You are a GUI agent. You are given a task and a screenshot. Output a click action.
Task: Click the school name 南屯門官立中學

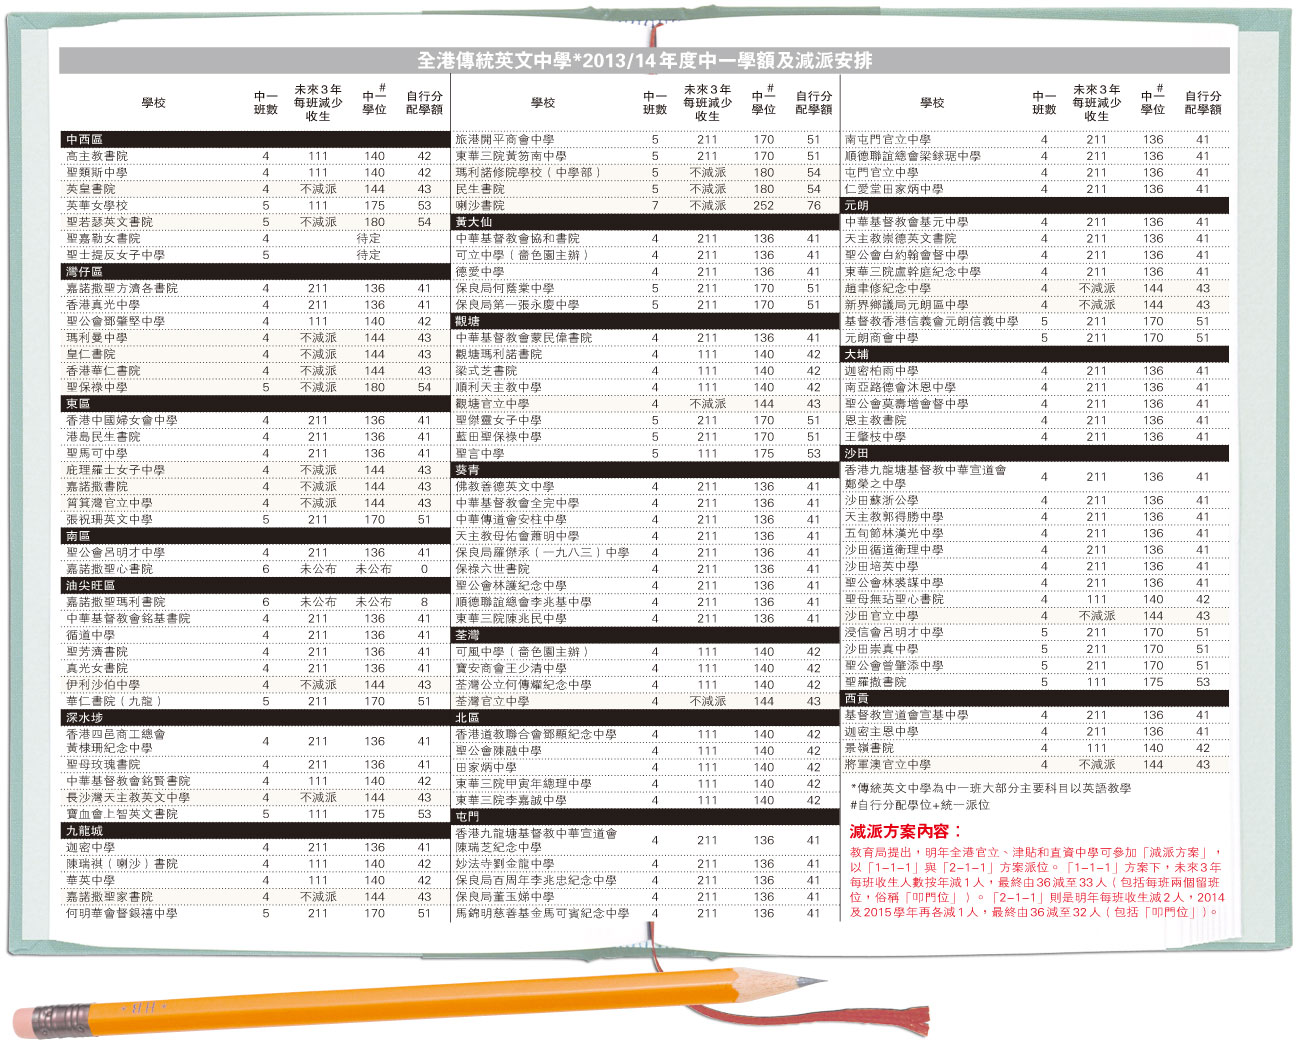click(x=888, y=139)
